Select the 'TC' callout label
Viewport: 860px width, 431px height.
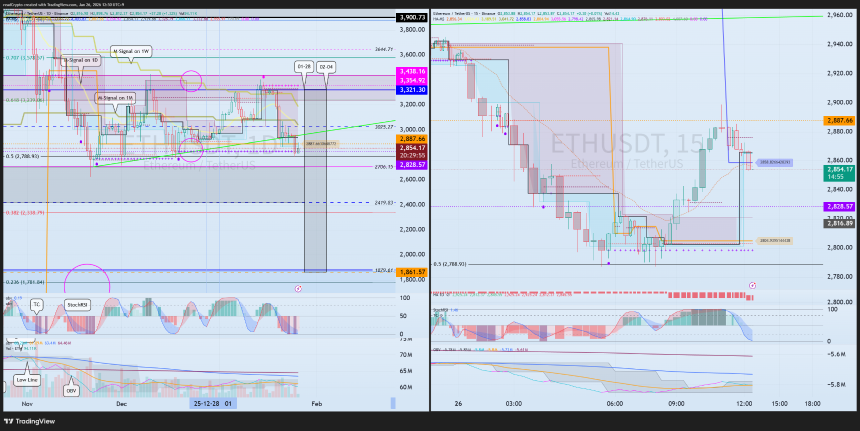(x=37, y=304)
